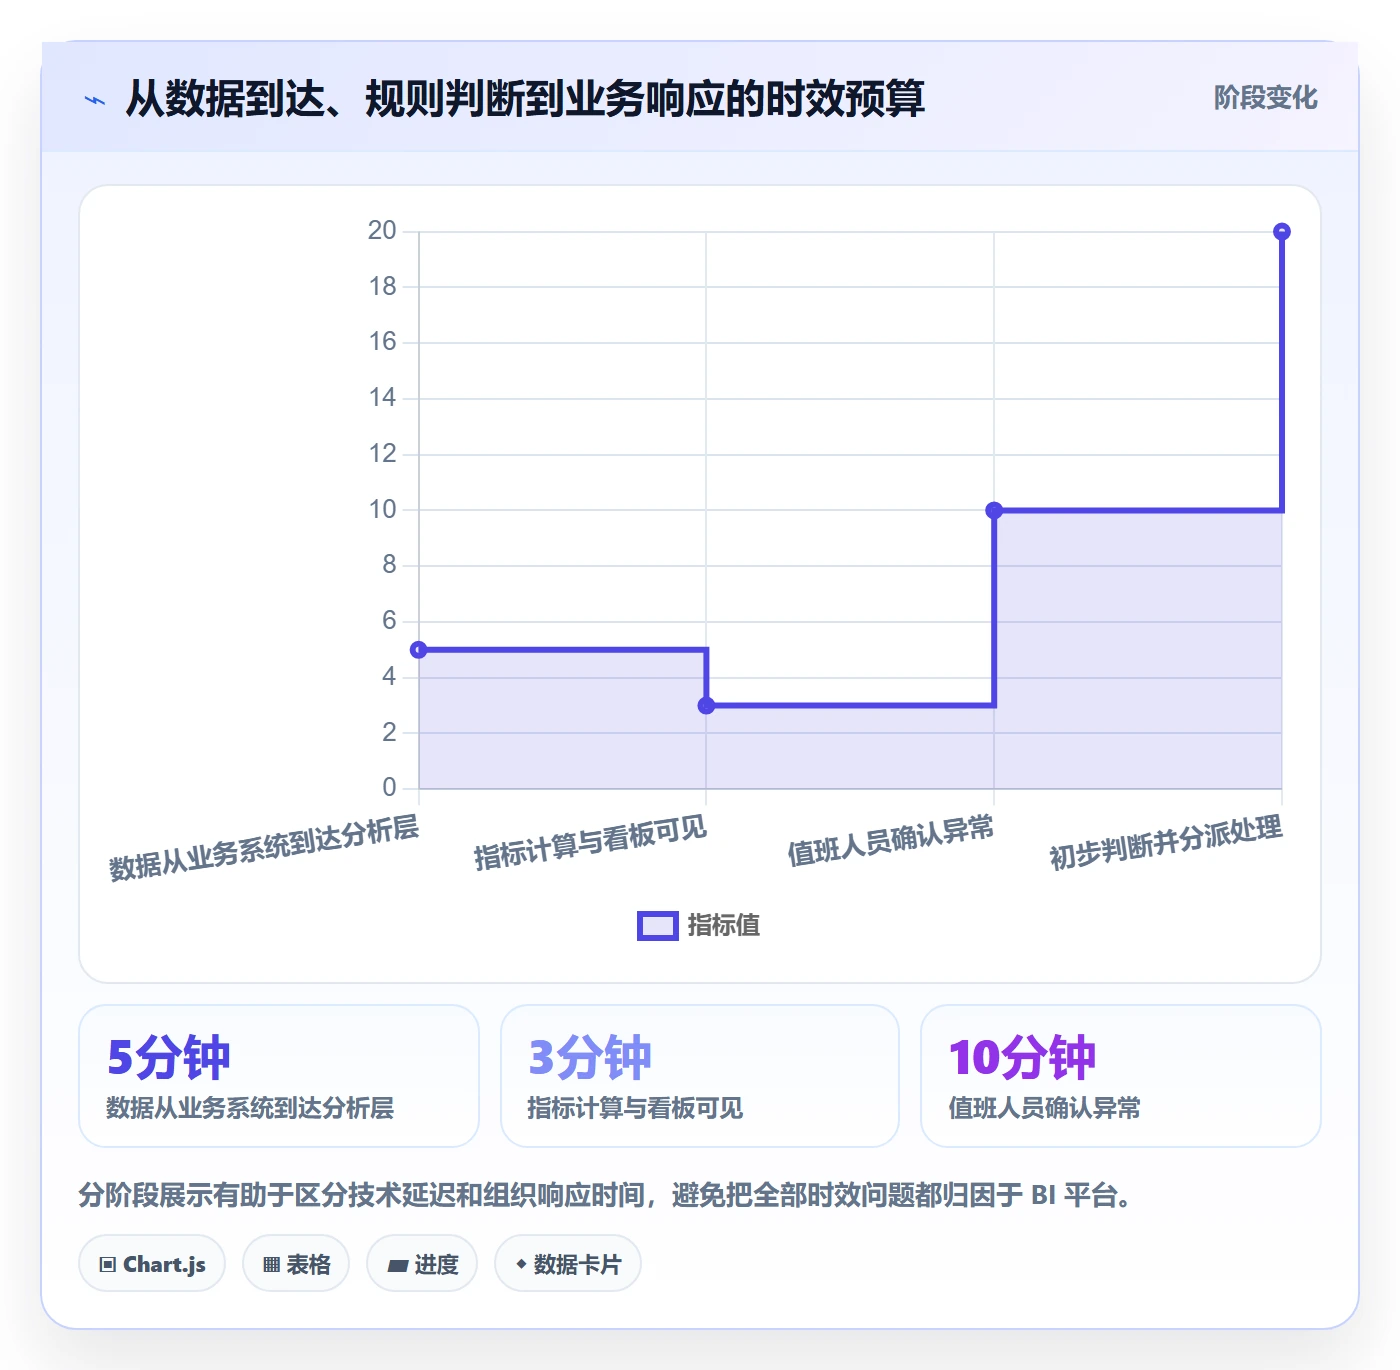Click the 表格 tag
Screen dimensions: 1400x1370
tap(296, 1264)
